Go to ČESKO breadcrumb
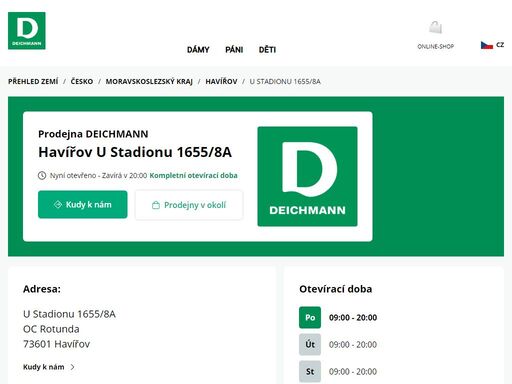Screen dimensions: 512x384 [82, 81]
